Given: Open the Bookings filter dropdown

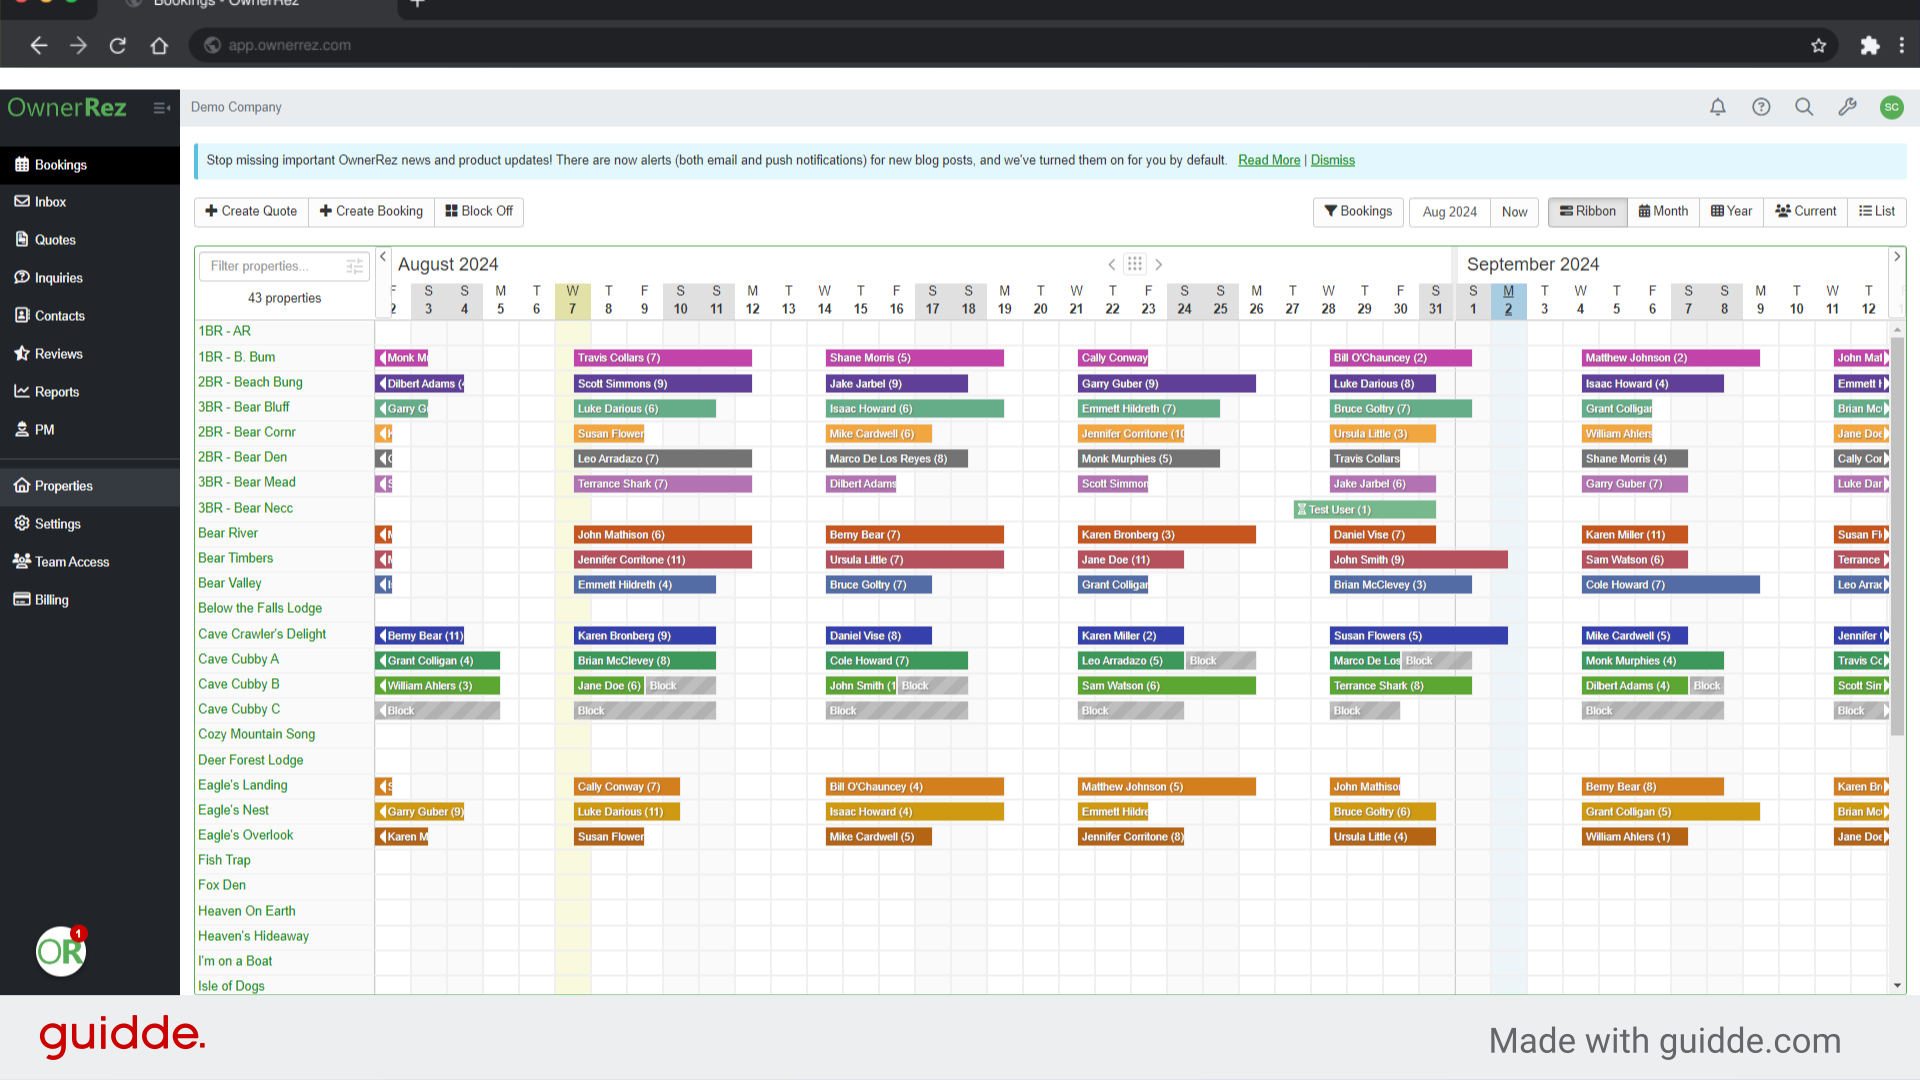Looking at the screenshot, I should tap(1358, 211).
